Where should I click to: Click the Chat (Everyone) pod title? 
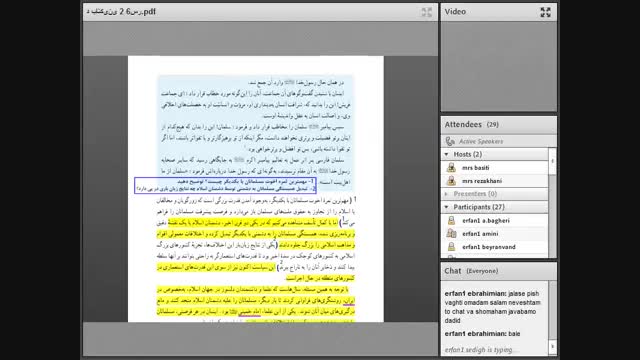pos(471,271)
